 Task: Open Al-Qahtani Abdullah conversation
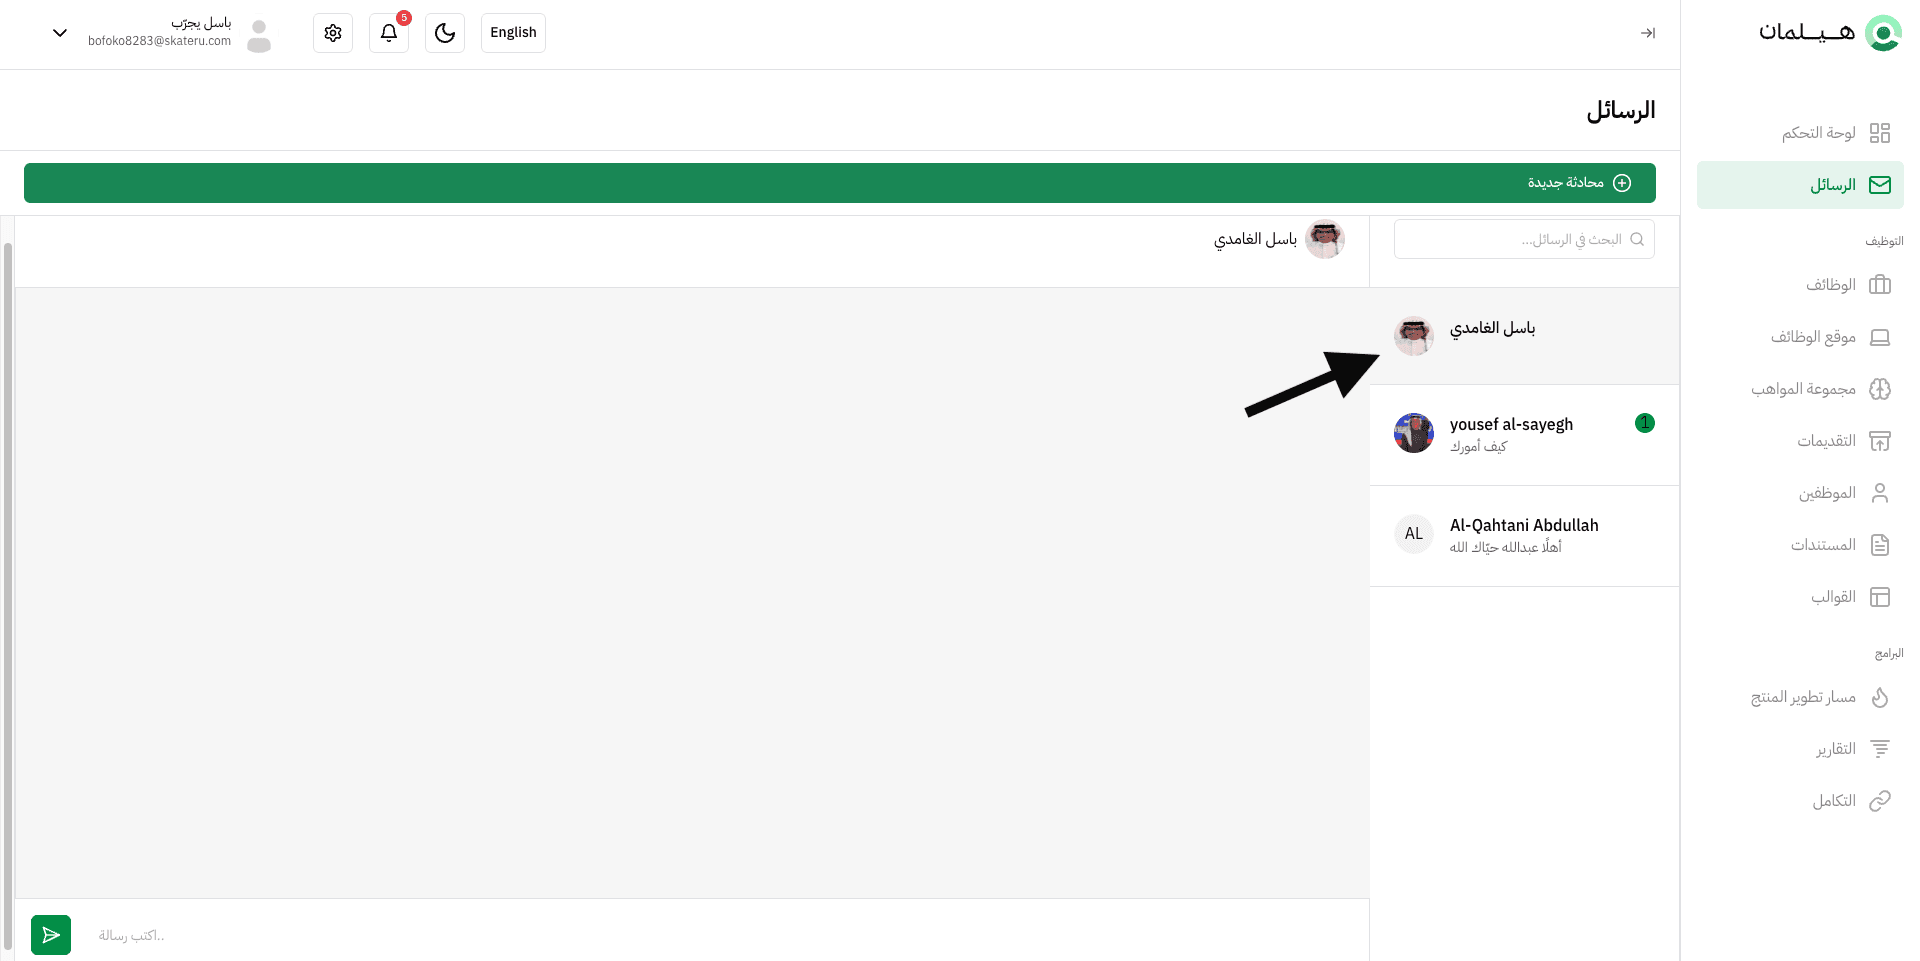click(x=1524, y=536)
